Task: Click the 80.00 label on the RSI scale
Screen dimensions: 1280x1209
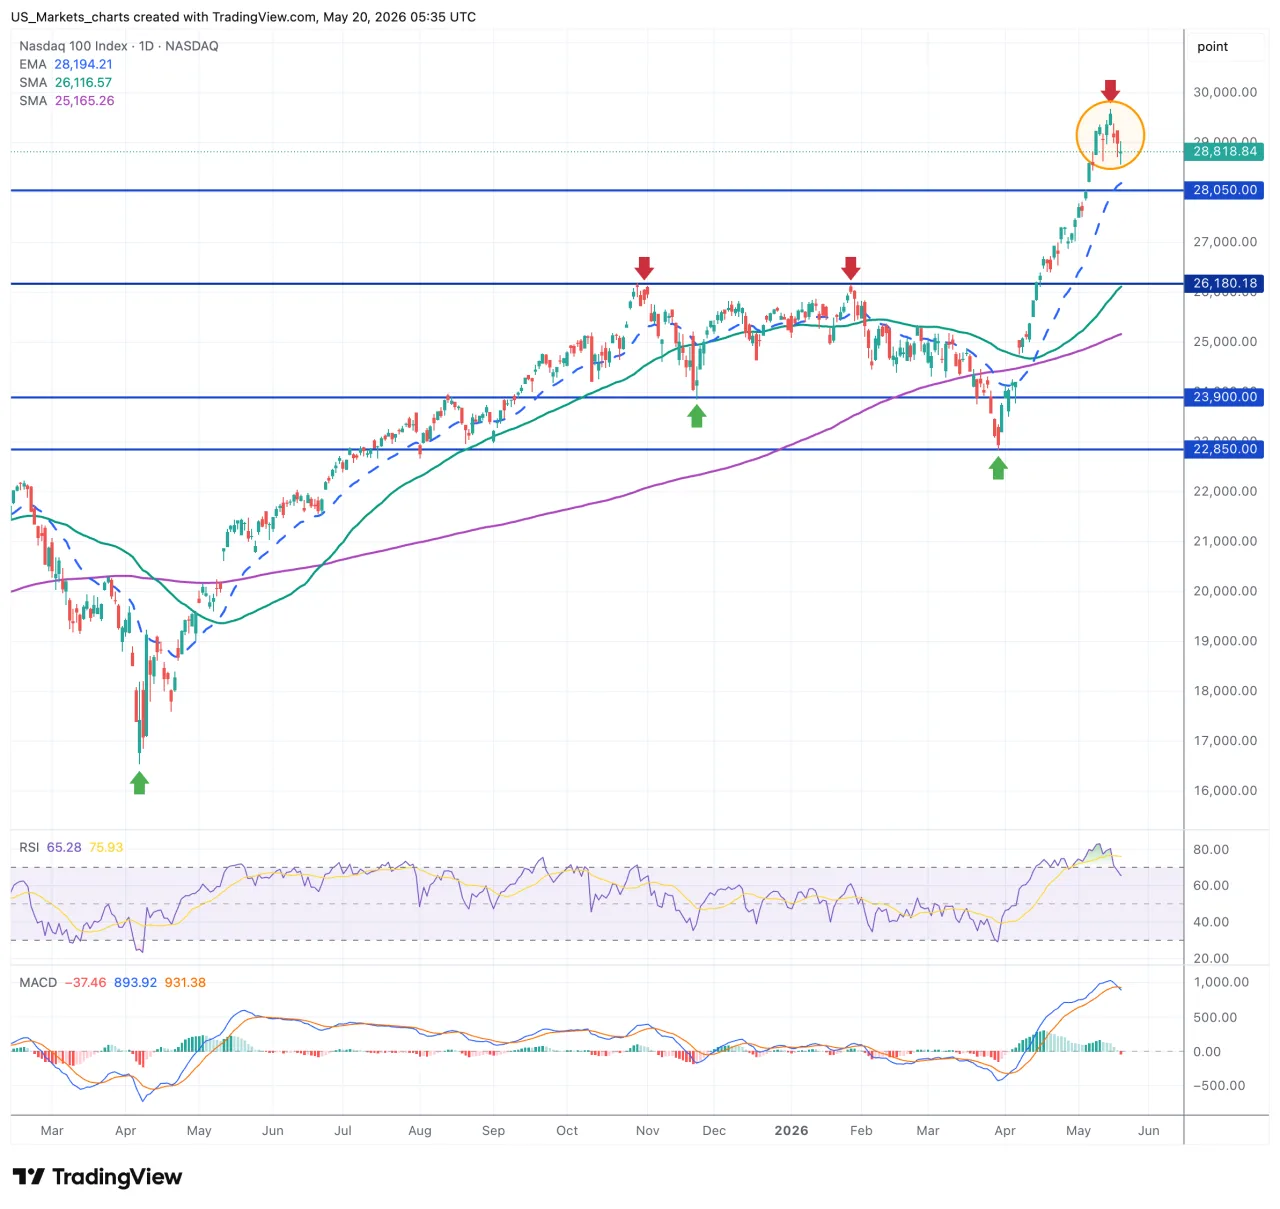Action: 1211,850
